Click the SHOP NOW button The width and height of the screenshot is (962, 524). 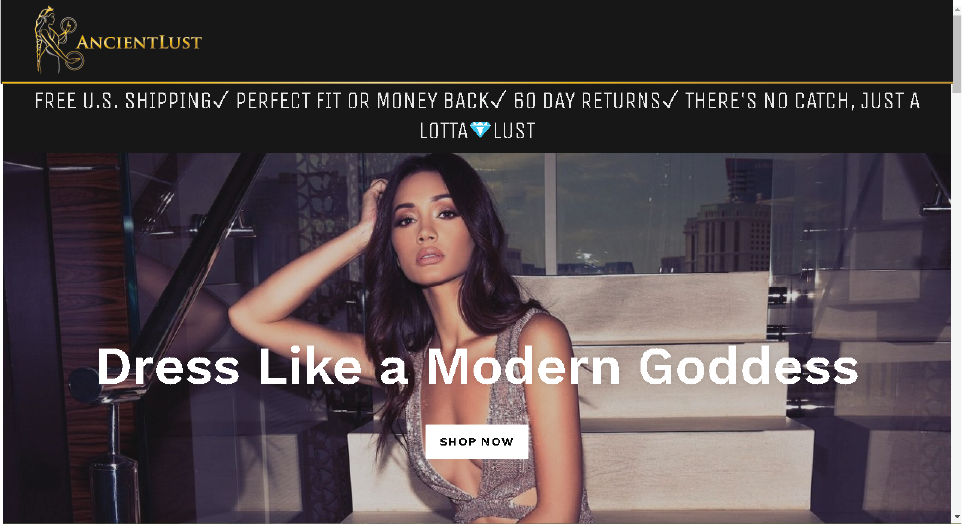[477, 442]
